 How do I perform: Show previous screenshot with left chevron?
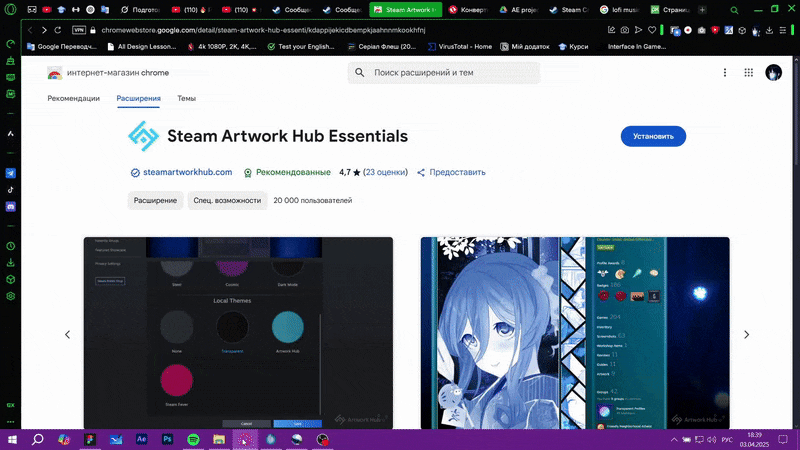[67, 335]
